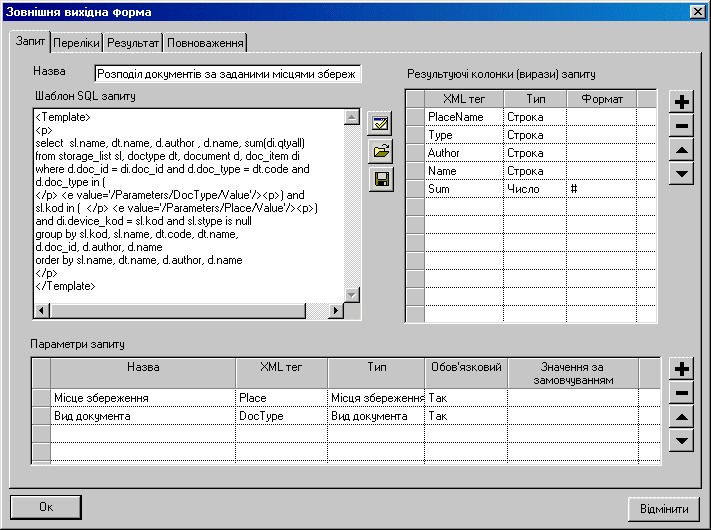This screenshot has height=530, width=711.
Task: Click Так in the Місце збереження row
Action: point(466,398)
